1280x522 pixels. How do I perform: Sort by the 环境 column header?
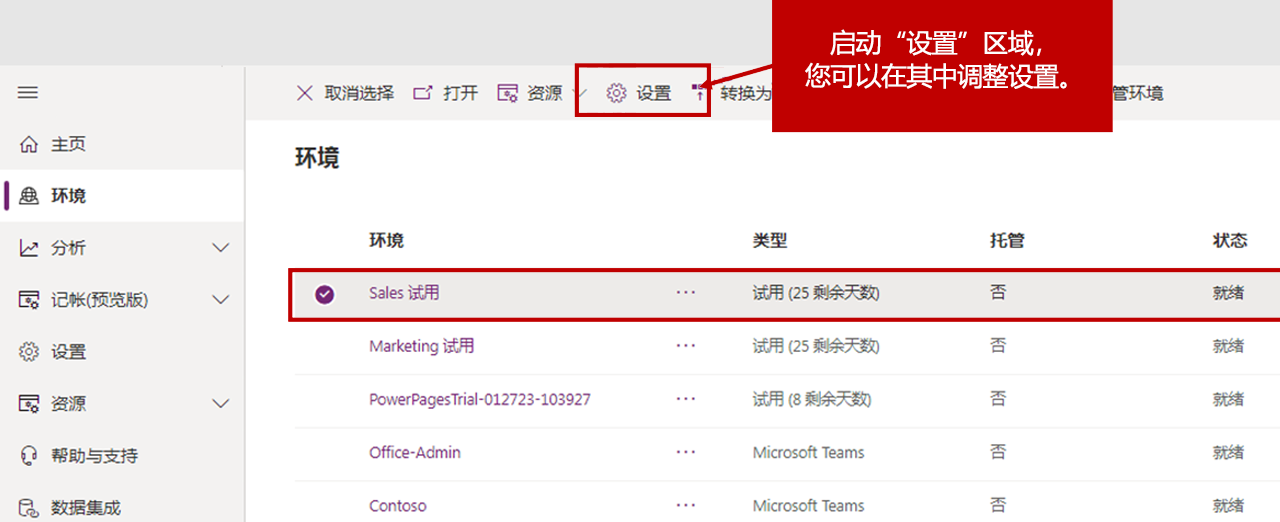[x=386, y=240]
